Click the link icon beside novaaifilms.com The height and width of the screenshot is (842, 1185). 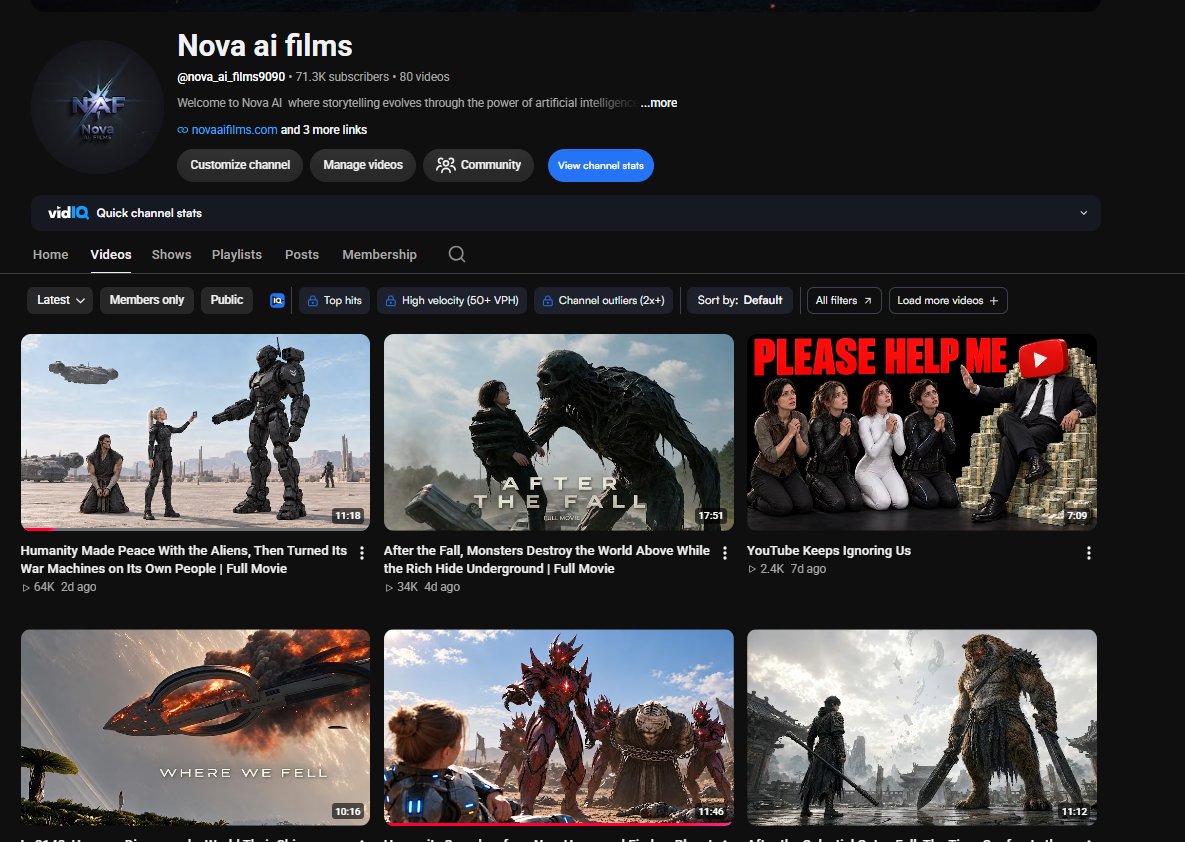click(182, 130)
